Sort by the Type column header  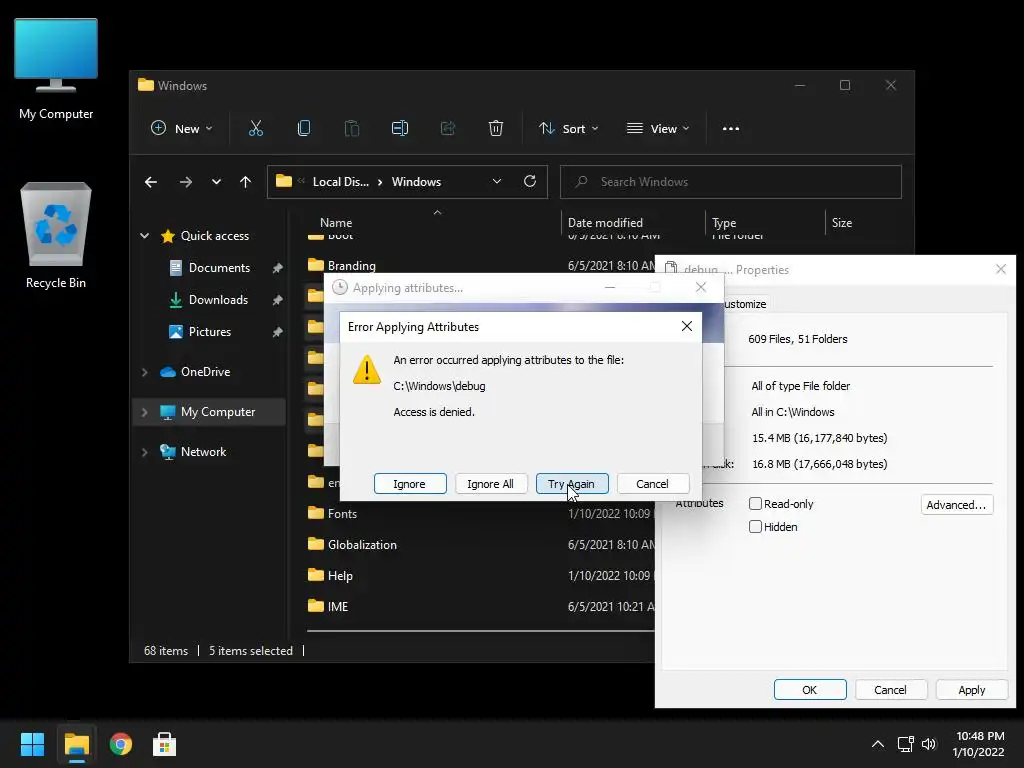(x=724, y=223)
